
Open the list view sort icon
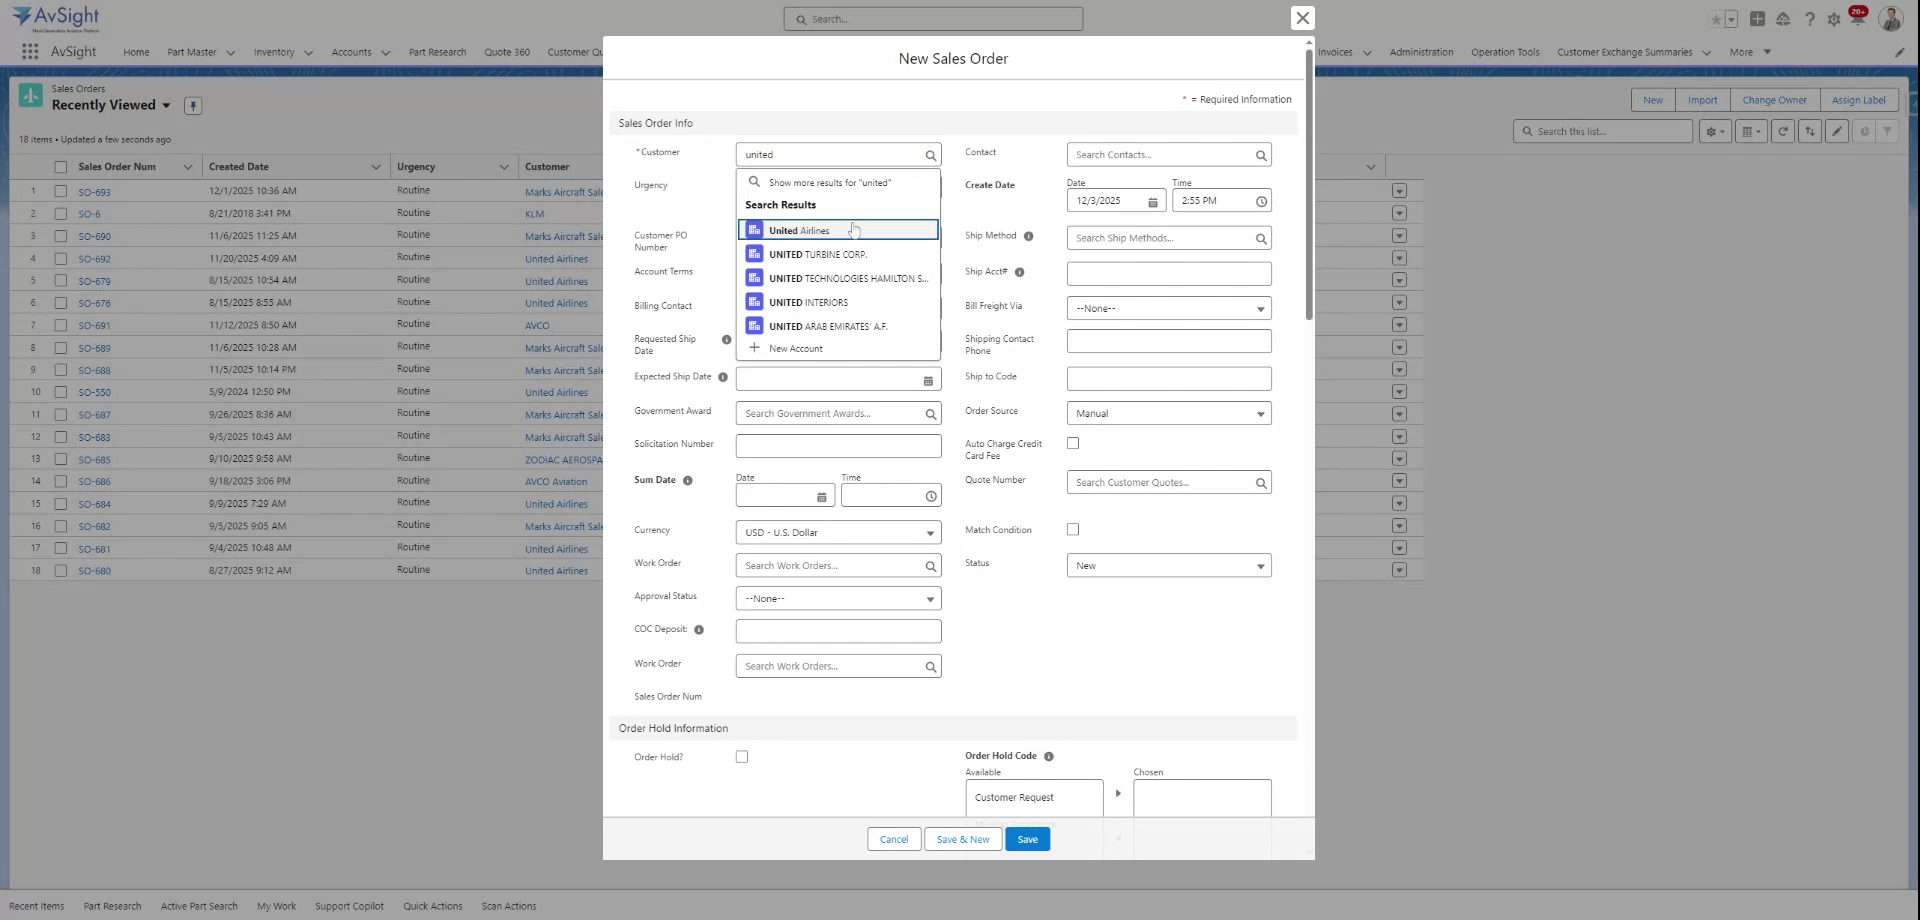(1810, 131)
